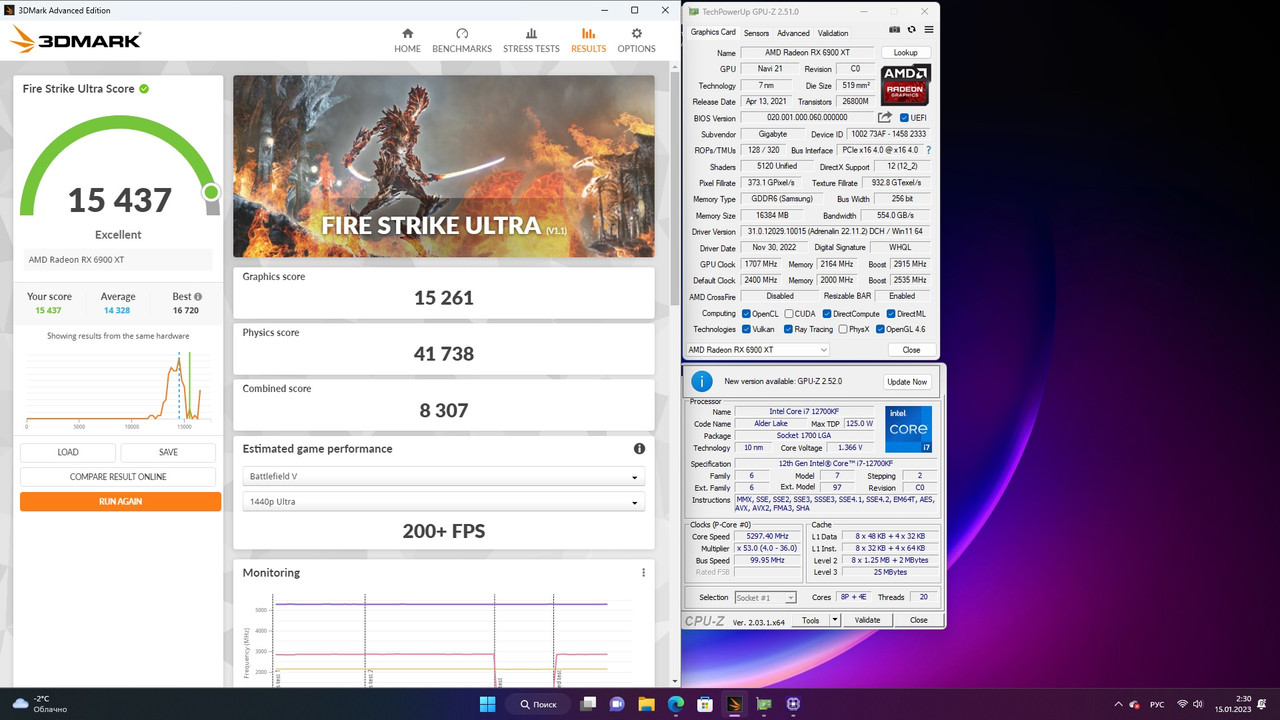1280x720 pixels.
Task: Toggle the UEFI checkbox in GPU-Z
Action: 904,118
